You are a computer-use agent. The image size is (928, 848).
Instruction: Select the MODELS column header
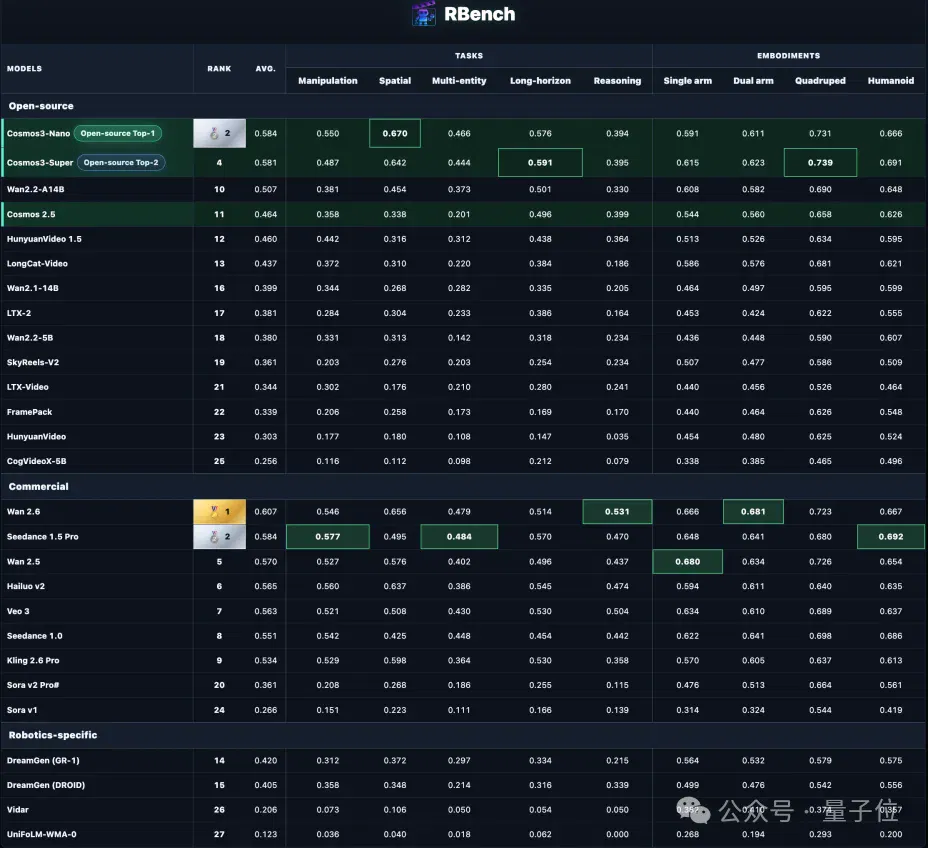[24, 69]
